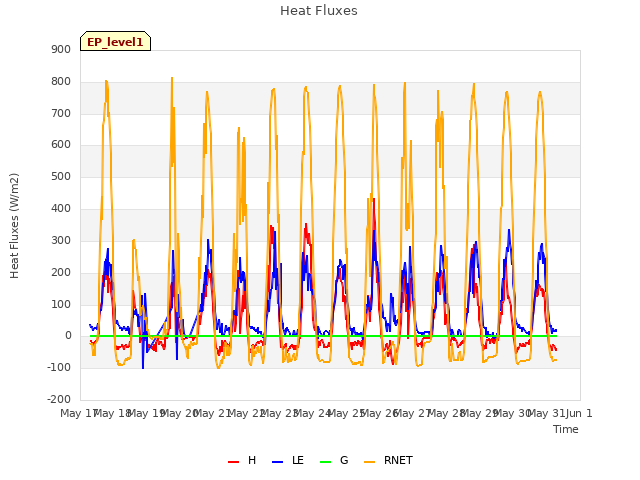Click the green G legend color marker
The width and height of the screenshot is (640, 480).
pyautogui.click(x=325, y=462)
